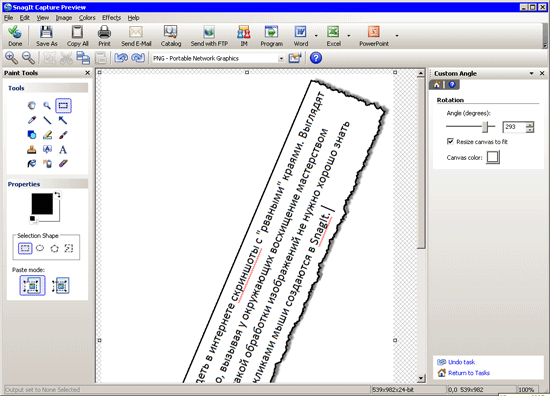Open the PNG file format dropdown
The width and height of the screenshot is (550, 396).
pyautogui.click(x=217, y=59)
